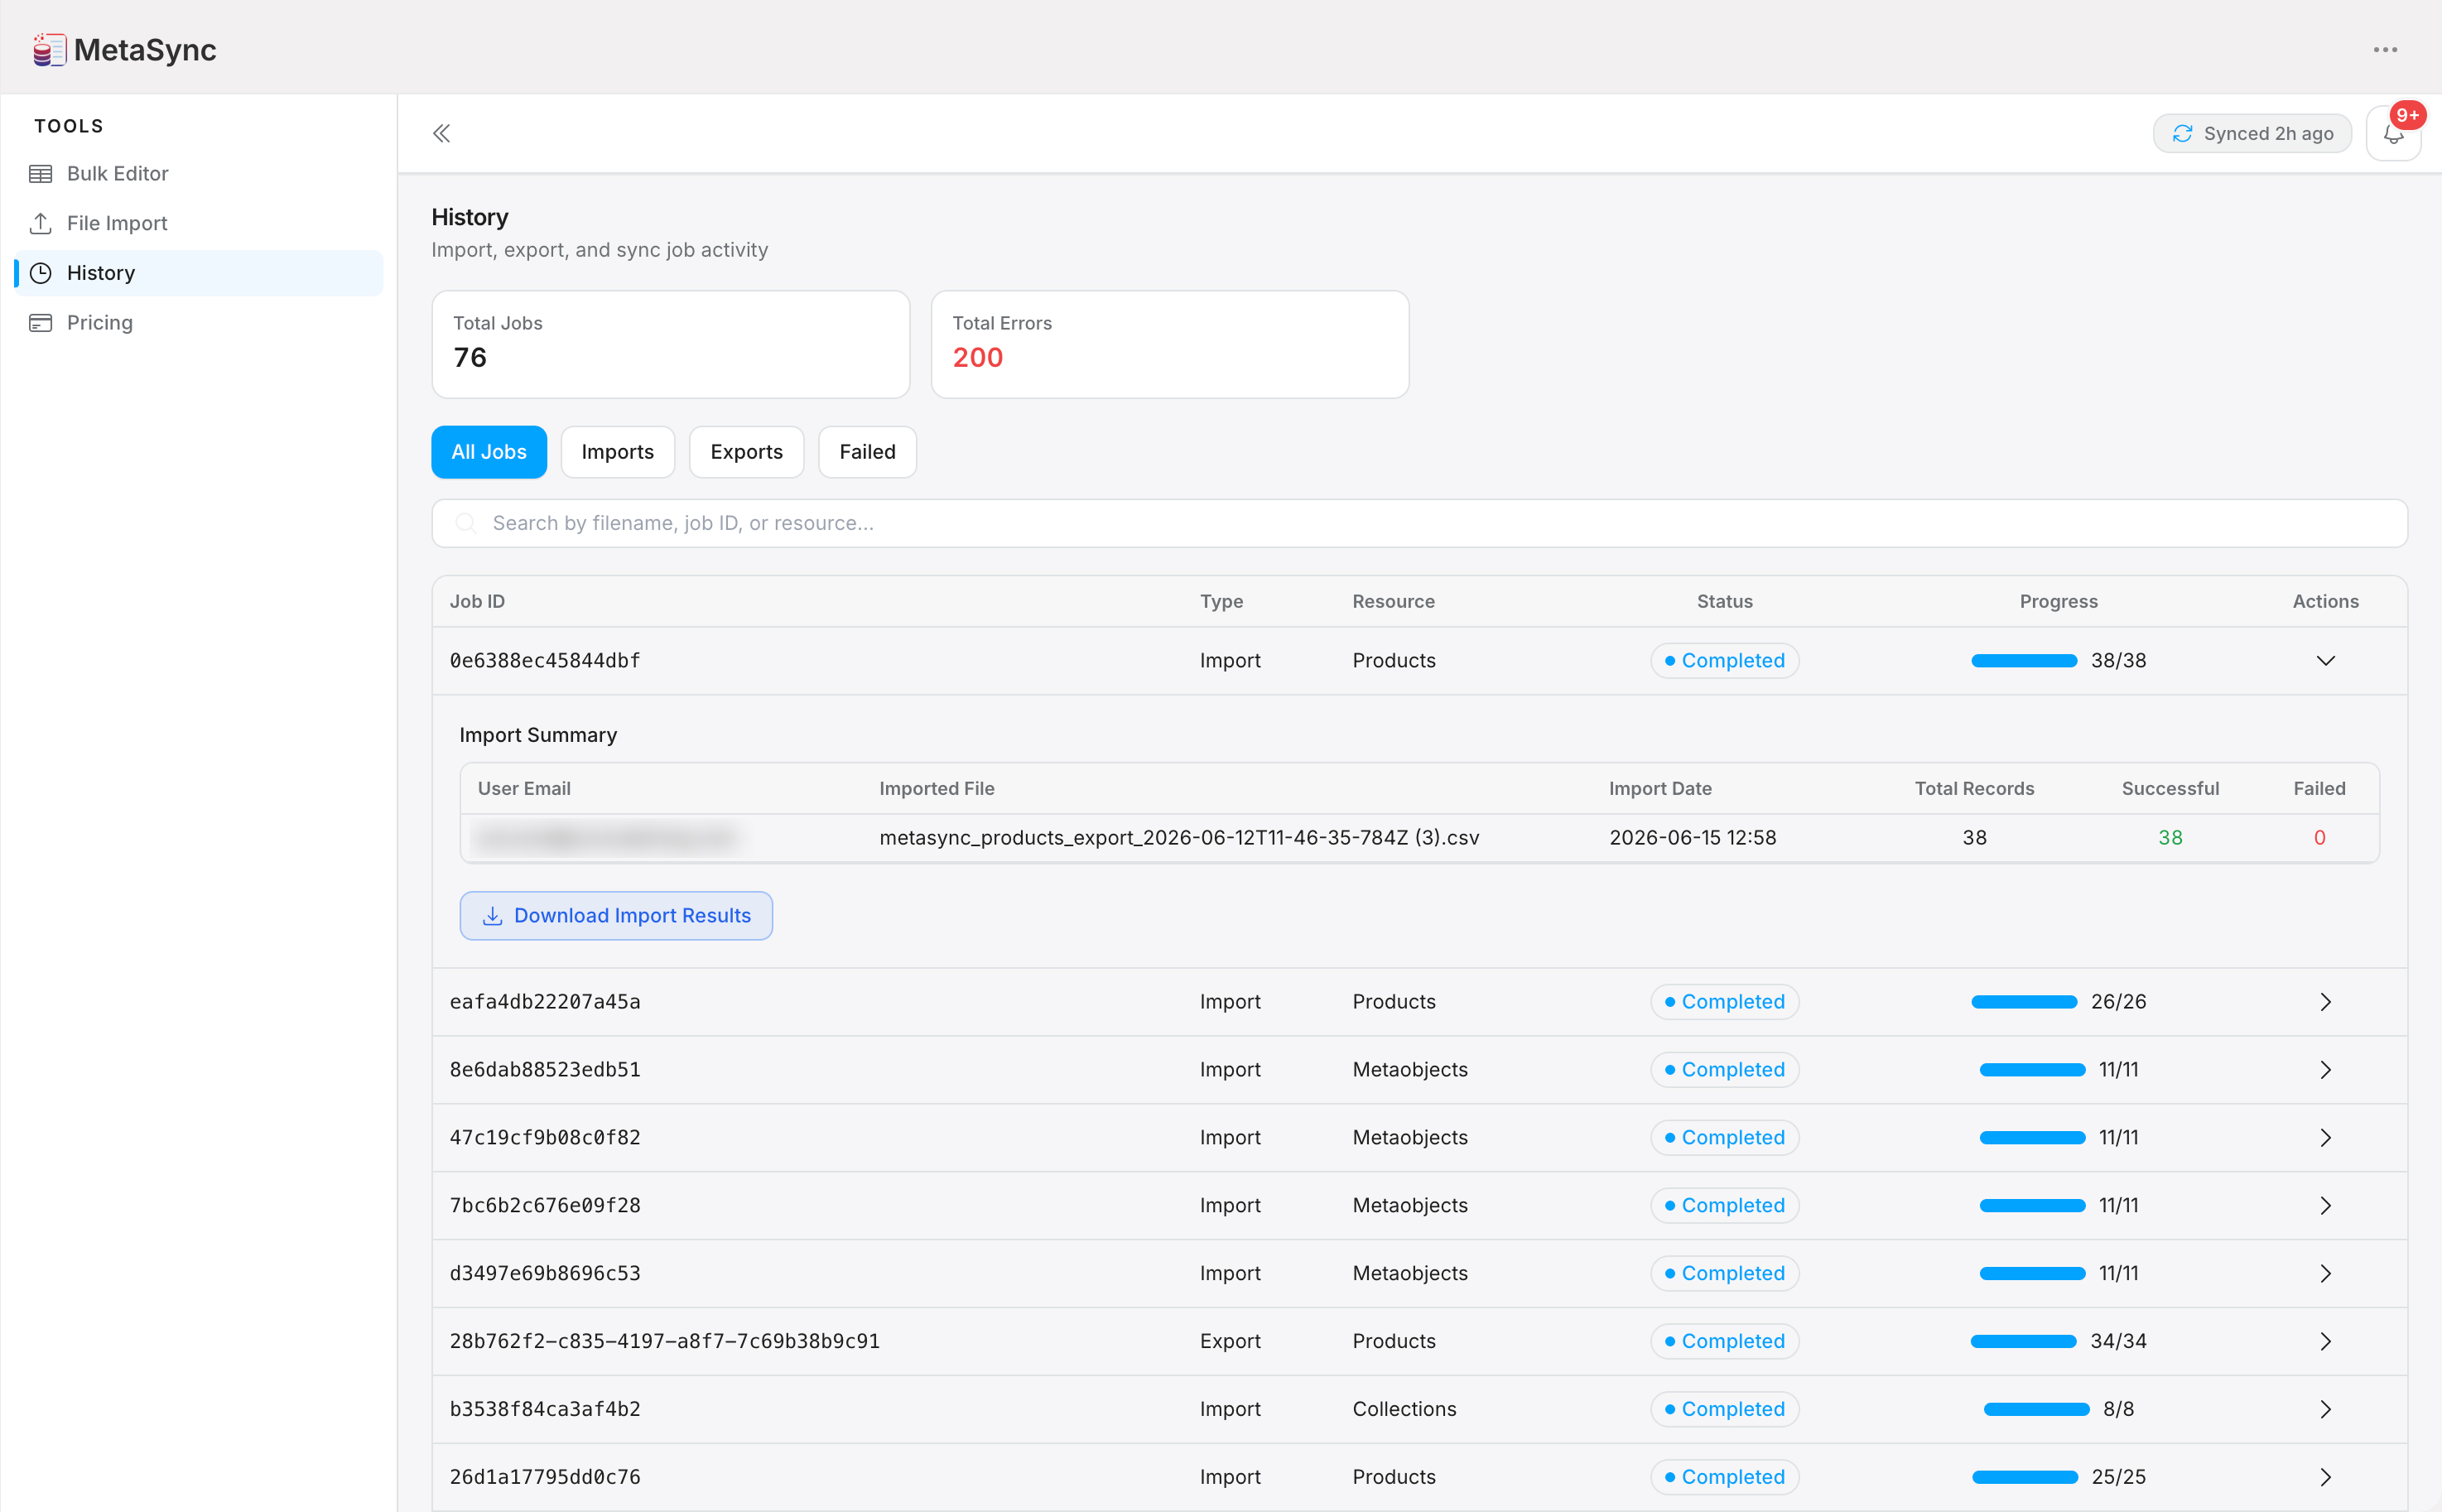This screenshot has width=2442, height=1512.
Task: Click the 38/38 progress bar
Action: click(2024, 661)
